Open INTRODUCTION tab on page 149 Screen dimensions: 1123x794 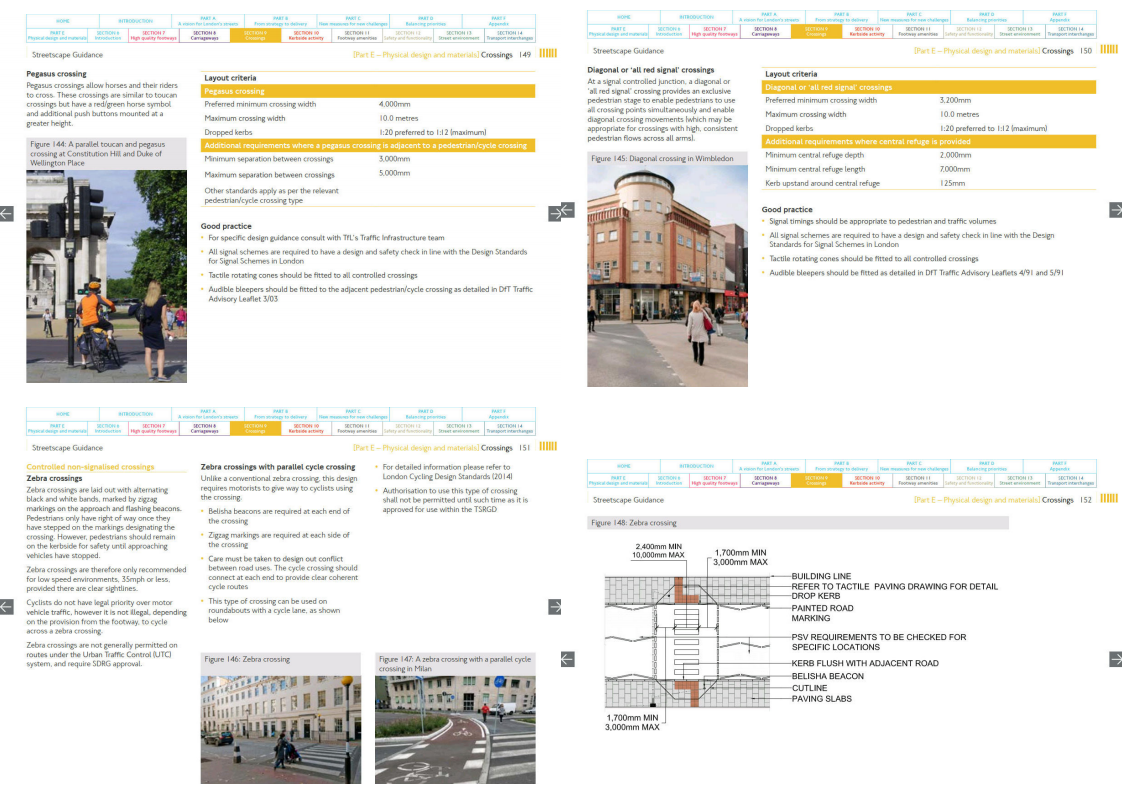pyautogui.click(x=135, y=21)
